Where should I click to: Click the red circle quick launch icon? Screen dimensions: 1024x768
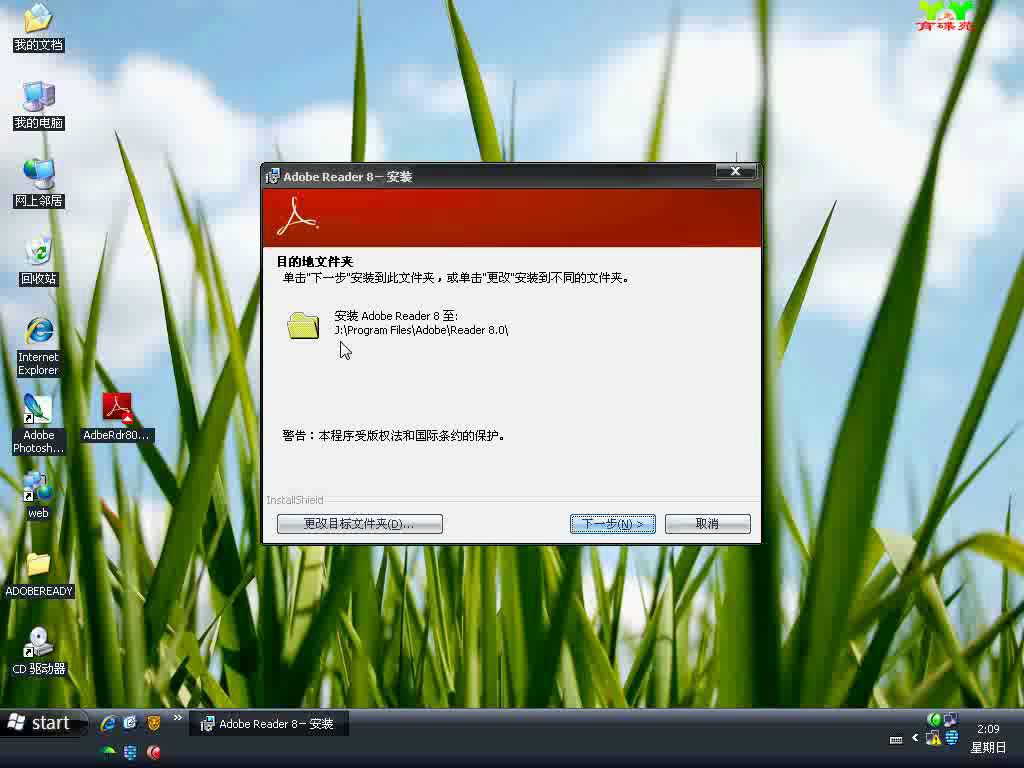(x=153, y=752)
